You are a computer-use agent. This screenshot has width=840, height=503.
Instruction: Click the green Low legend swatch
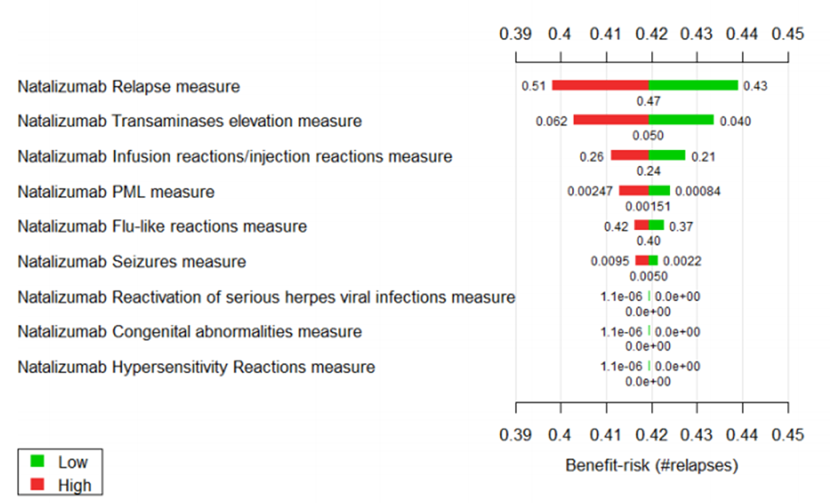click(38, 462)
